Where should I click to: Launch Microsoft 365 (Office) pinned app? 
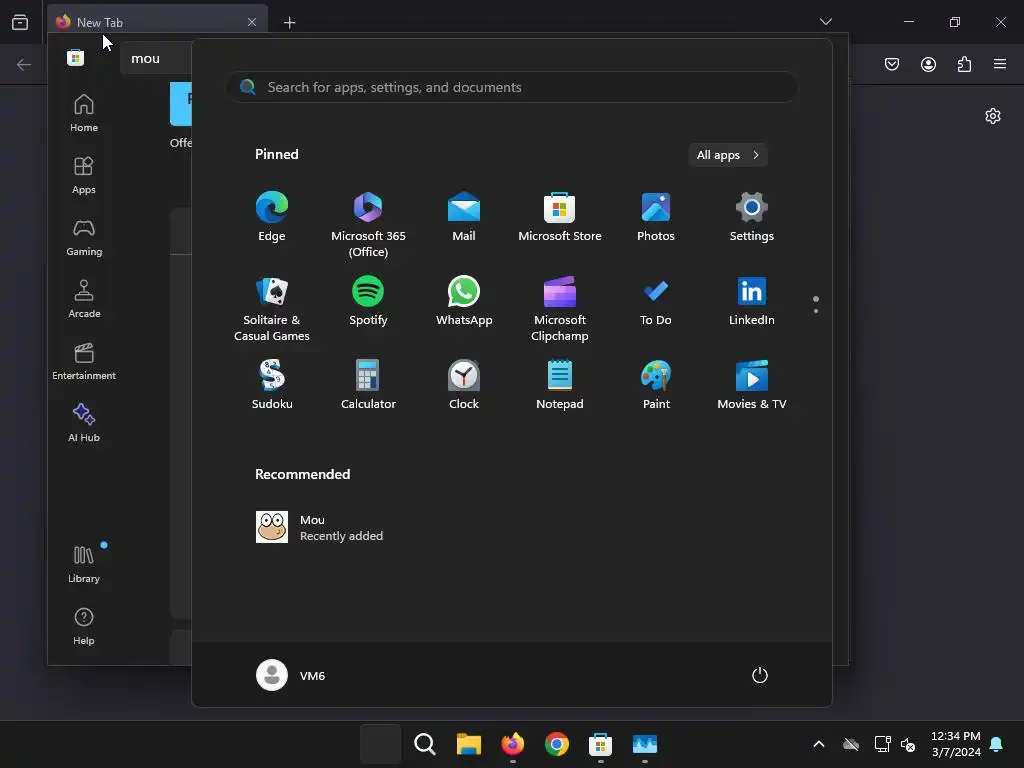pos(368,224)
